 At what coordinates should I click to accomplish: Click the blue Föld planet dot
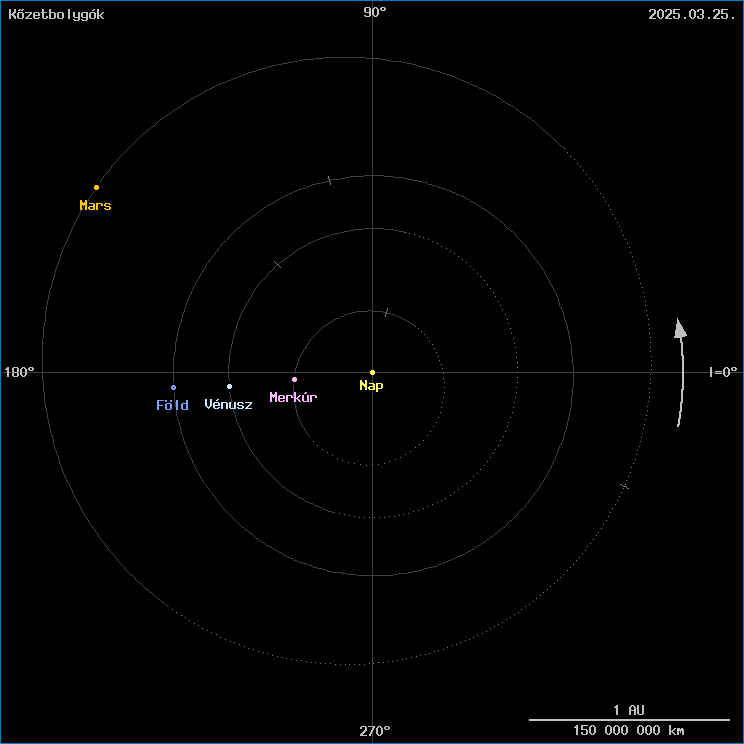[173, 387]
